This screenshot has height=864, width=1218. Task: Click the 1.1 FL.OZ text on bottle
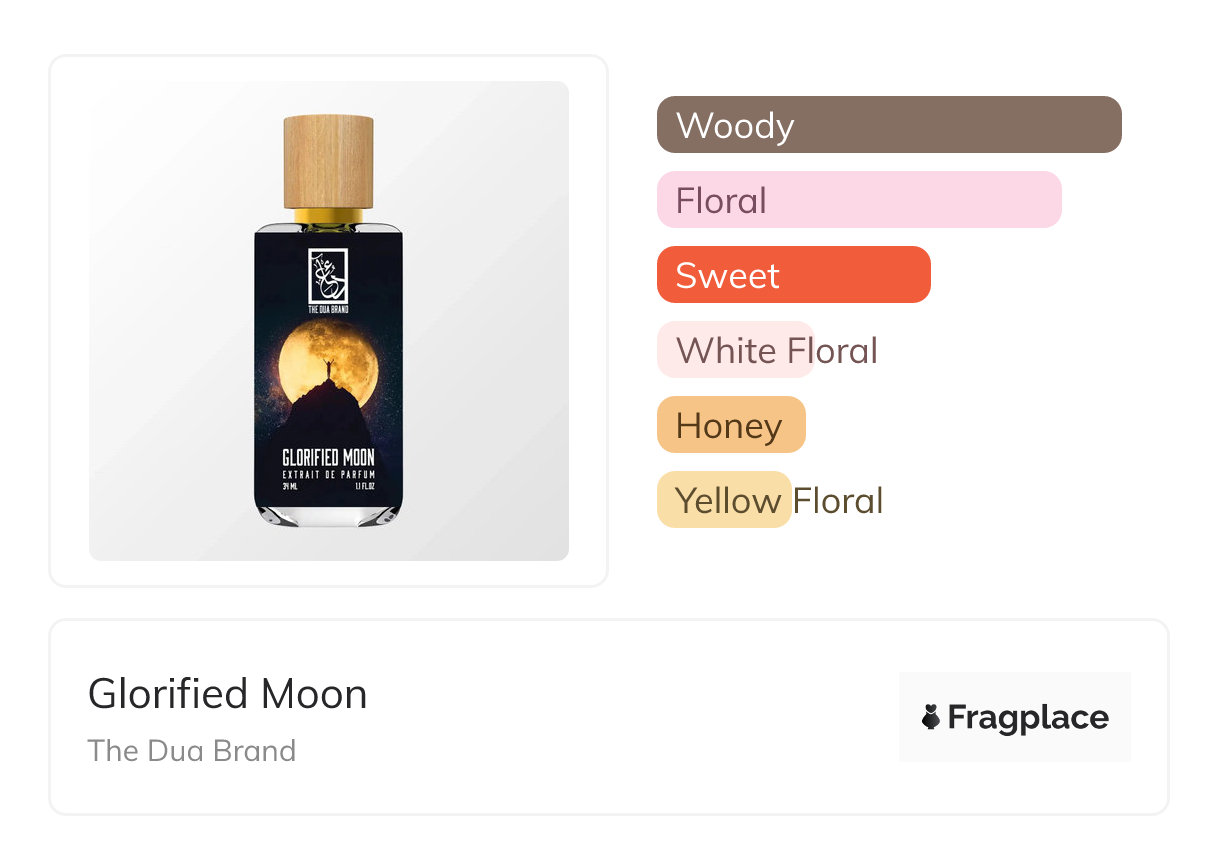click(361, 487)
